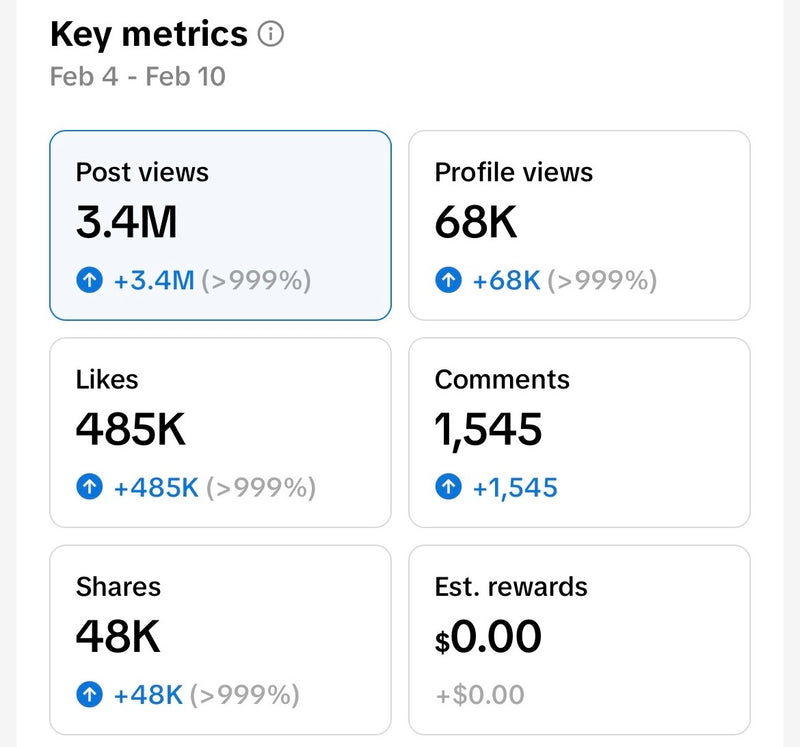
Task: Click the up-arrow icon in Shares card
Action: coord(90,695)
